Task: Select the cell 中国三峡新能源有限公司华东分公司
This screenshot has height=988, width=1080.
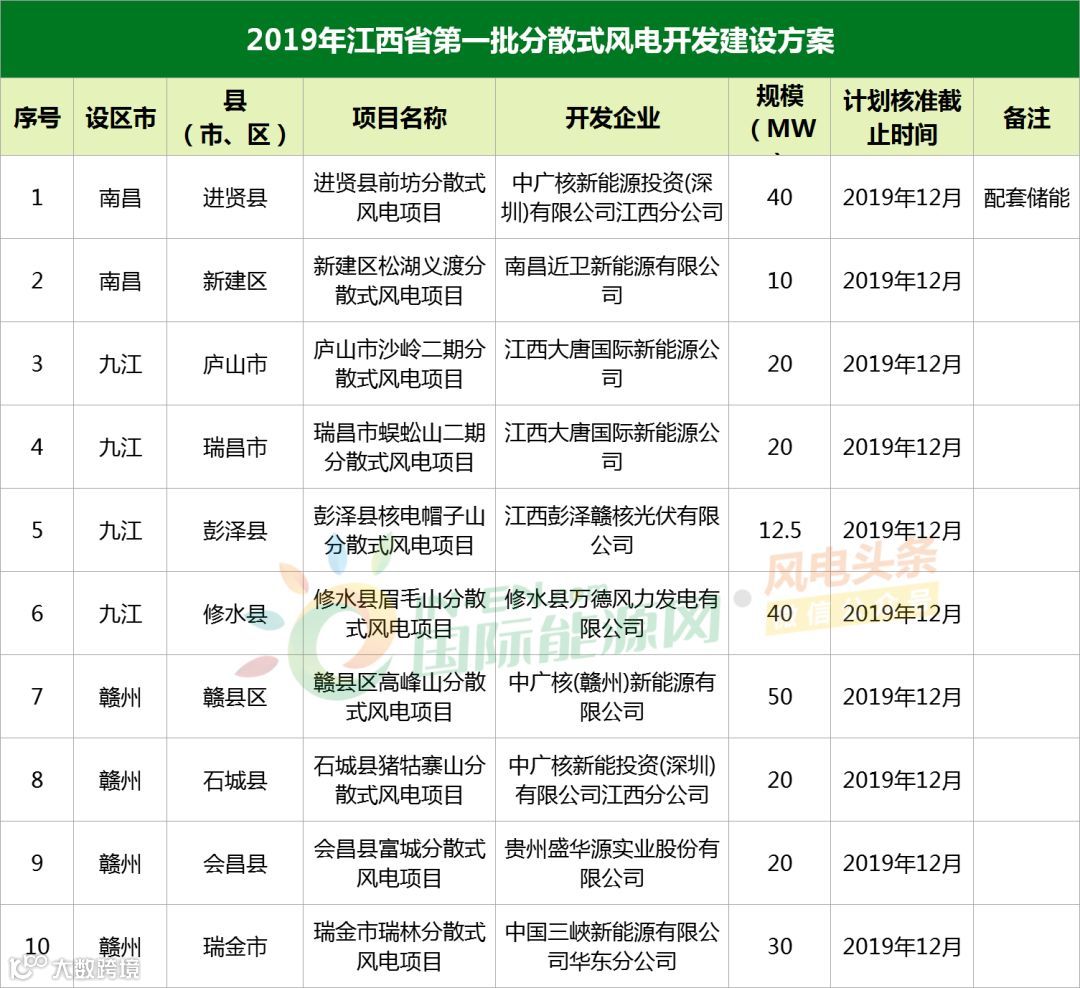Action: point(612,947)
